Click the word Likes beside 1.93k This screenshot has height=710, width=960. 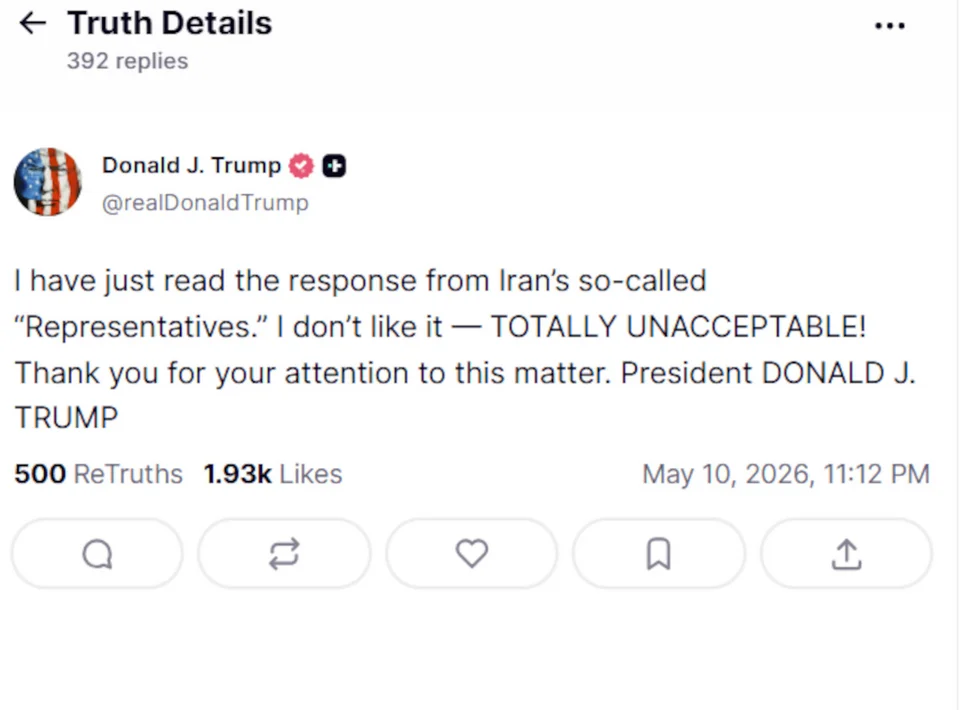tap(311, 474)
